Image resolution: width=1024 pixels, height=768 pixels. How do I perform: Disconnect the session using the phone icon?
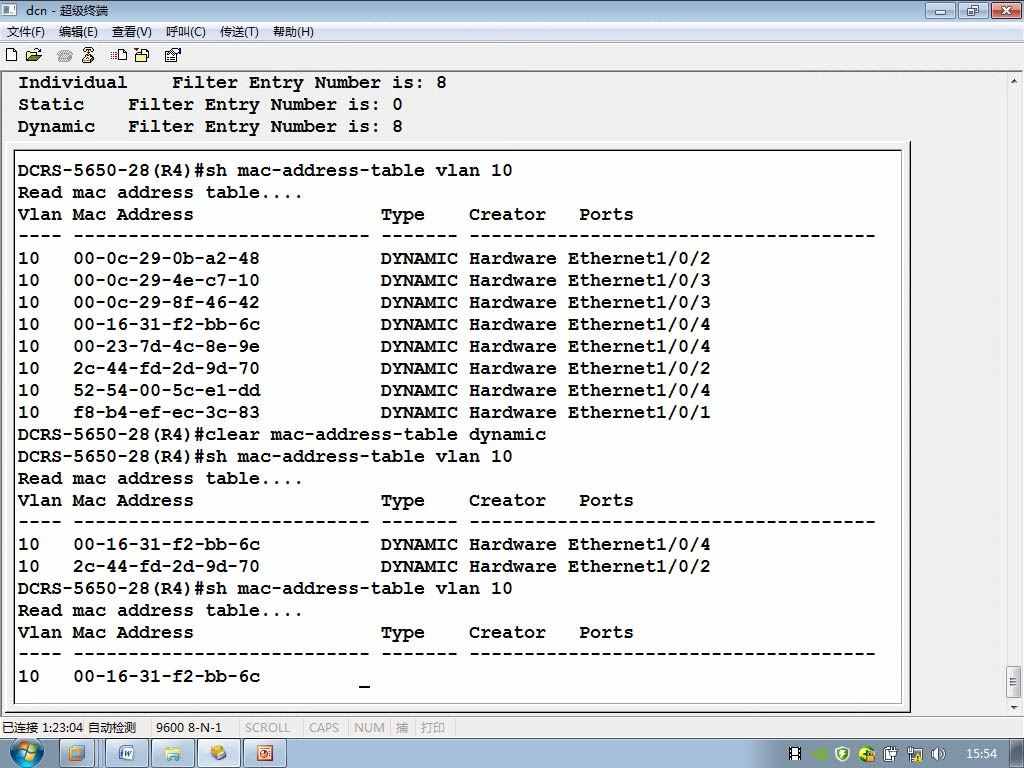tap(88, 55)
